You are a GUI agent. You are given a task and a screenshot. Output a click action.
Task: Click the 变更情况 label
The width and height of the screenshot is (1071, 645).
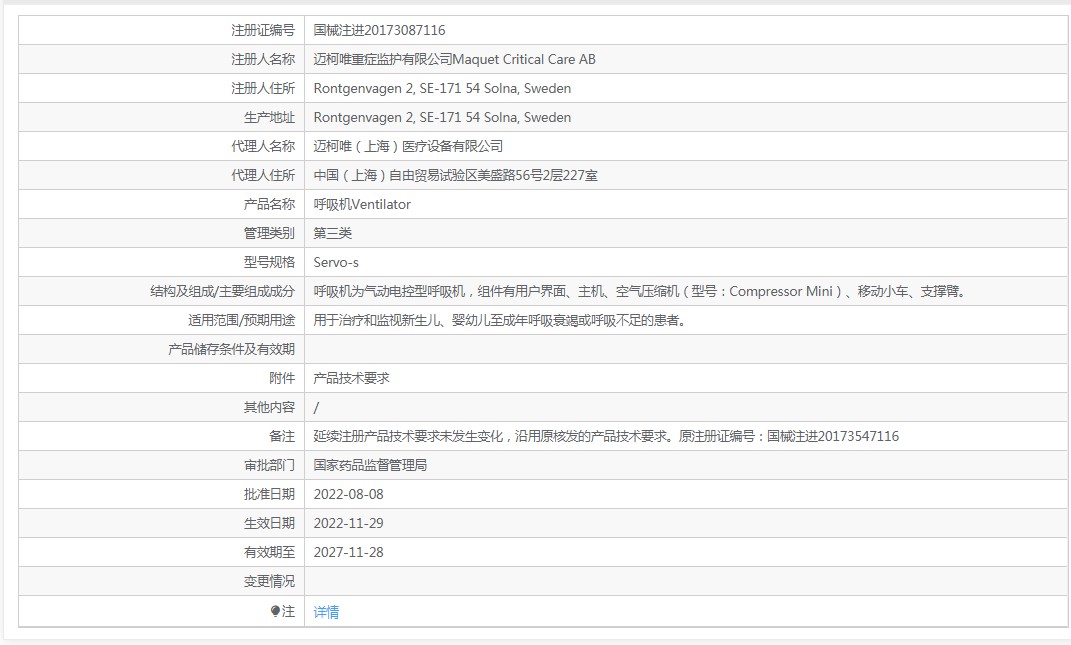pos(269,581)
